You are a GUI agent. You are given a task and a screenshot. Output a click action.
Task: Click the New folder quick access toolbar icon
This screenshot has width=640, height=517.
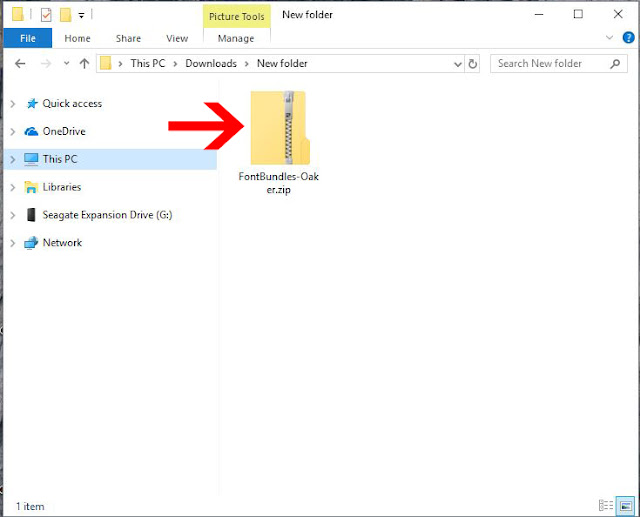(65, 15)
